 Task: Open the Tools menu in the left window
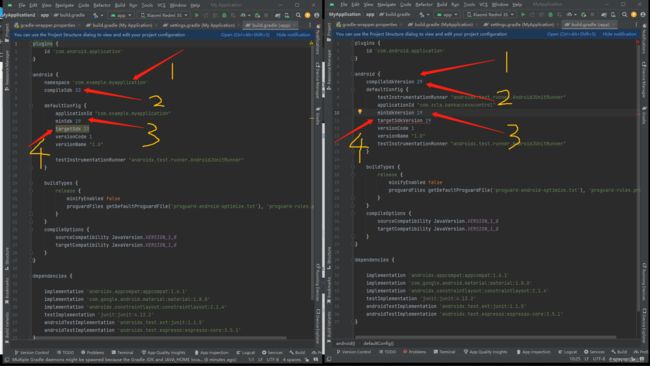pos(147,5)
